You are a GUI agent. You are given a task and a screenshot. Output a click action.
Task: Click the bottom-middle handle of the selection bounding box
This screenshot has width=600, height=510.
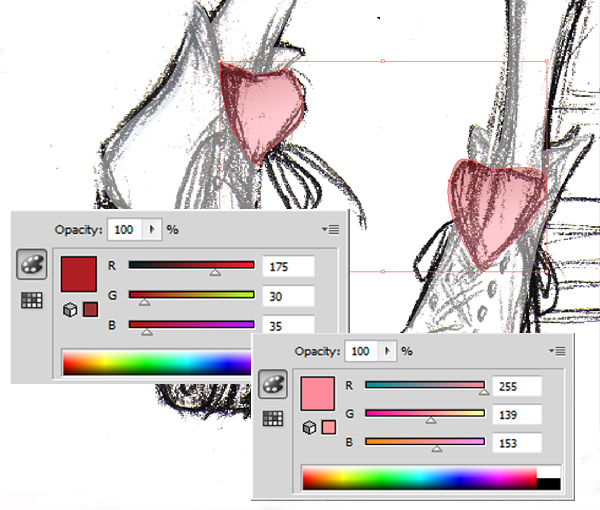tap(383, 271)
